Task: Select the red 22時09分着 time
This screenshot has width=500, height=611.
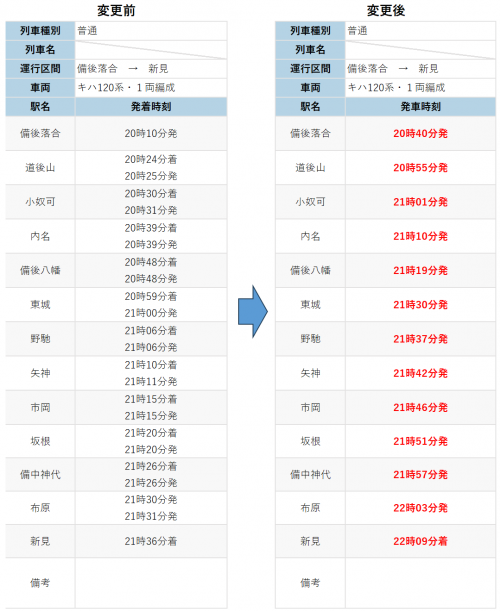Action: coord(420,541)
